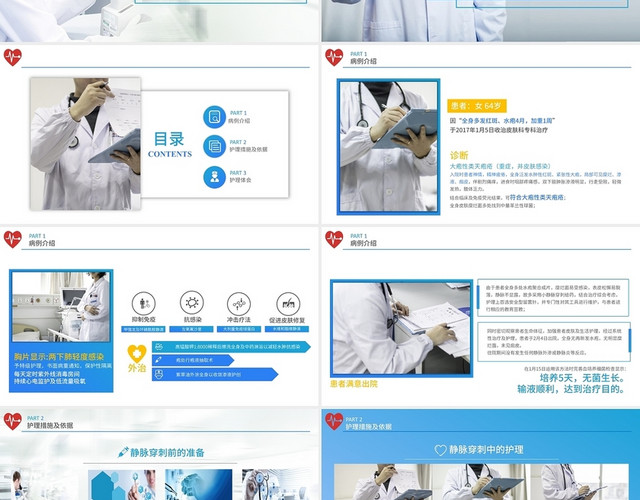Click the red heart logo on the 静脉穿刺中的护理 slide
Viewport: 640px width, 500px height.
(x=334, y=421)
